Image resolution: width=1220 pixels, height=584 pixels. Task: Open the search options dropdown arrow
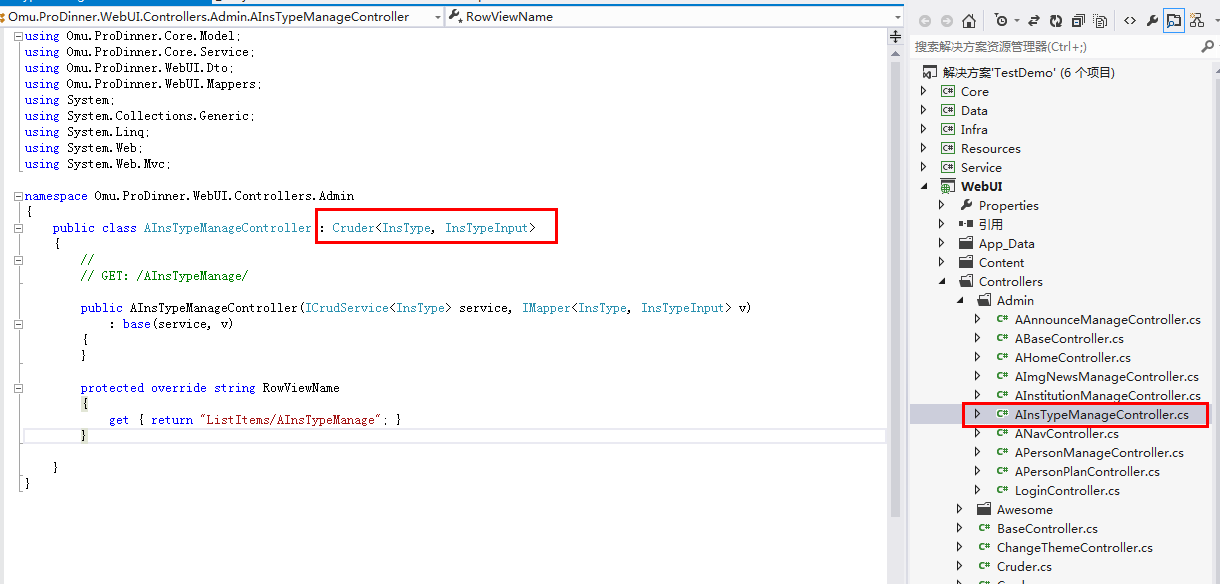(x=1217, y=47)
